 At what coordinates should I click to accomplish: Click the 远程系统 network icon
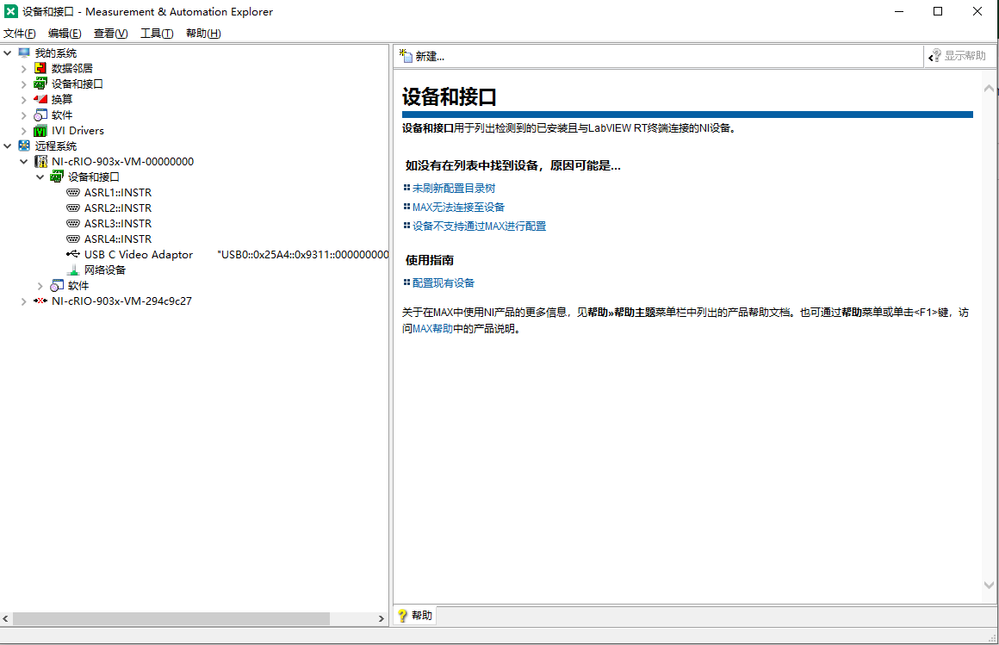click(x=24, y=146)
